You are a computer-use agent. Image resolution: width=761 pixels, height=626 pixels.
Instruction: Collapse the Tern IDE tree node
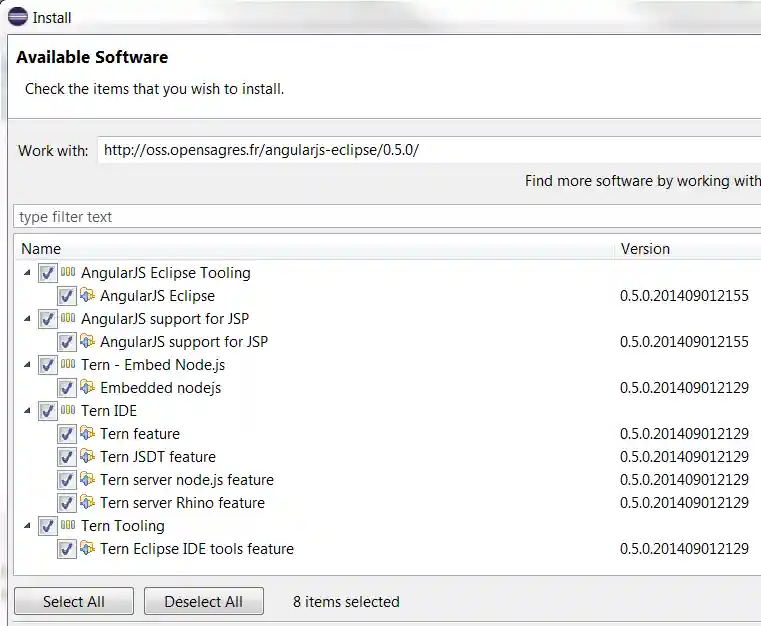27,411
